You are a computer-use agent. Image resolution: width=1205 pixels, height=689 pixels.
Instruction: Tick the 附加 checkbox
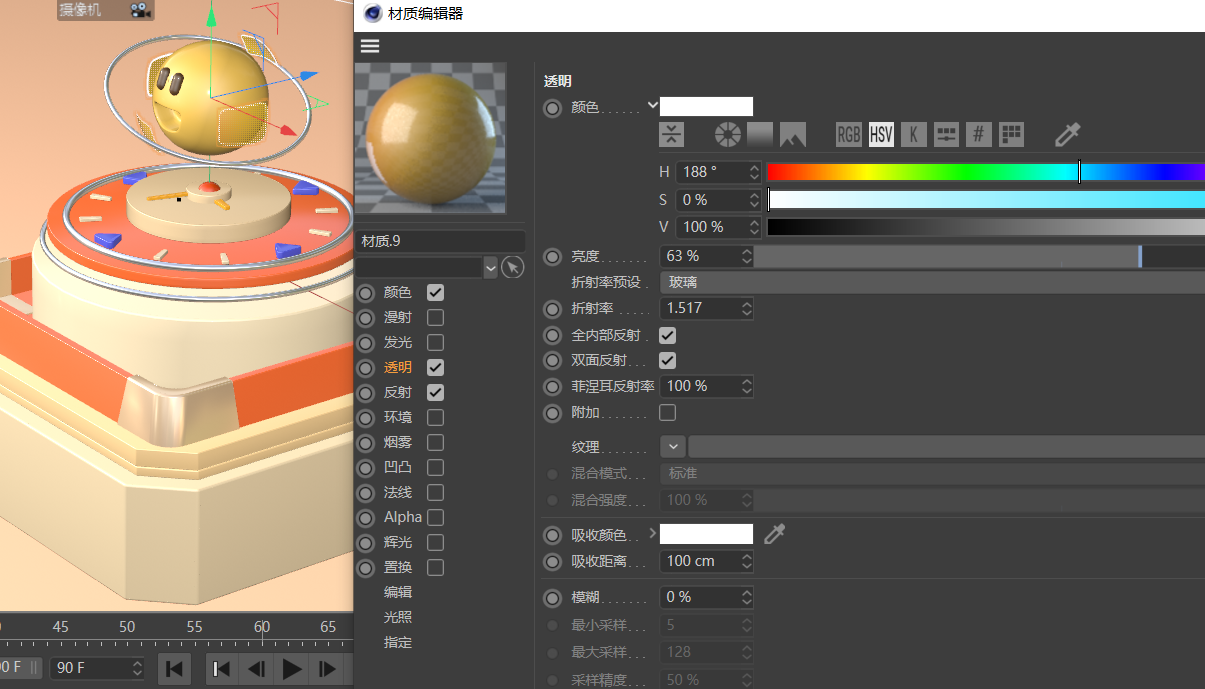click(667, 412)
